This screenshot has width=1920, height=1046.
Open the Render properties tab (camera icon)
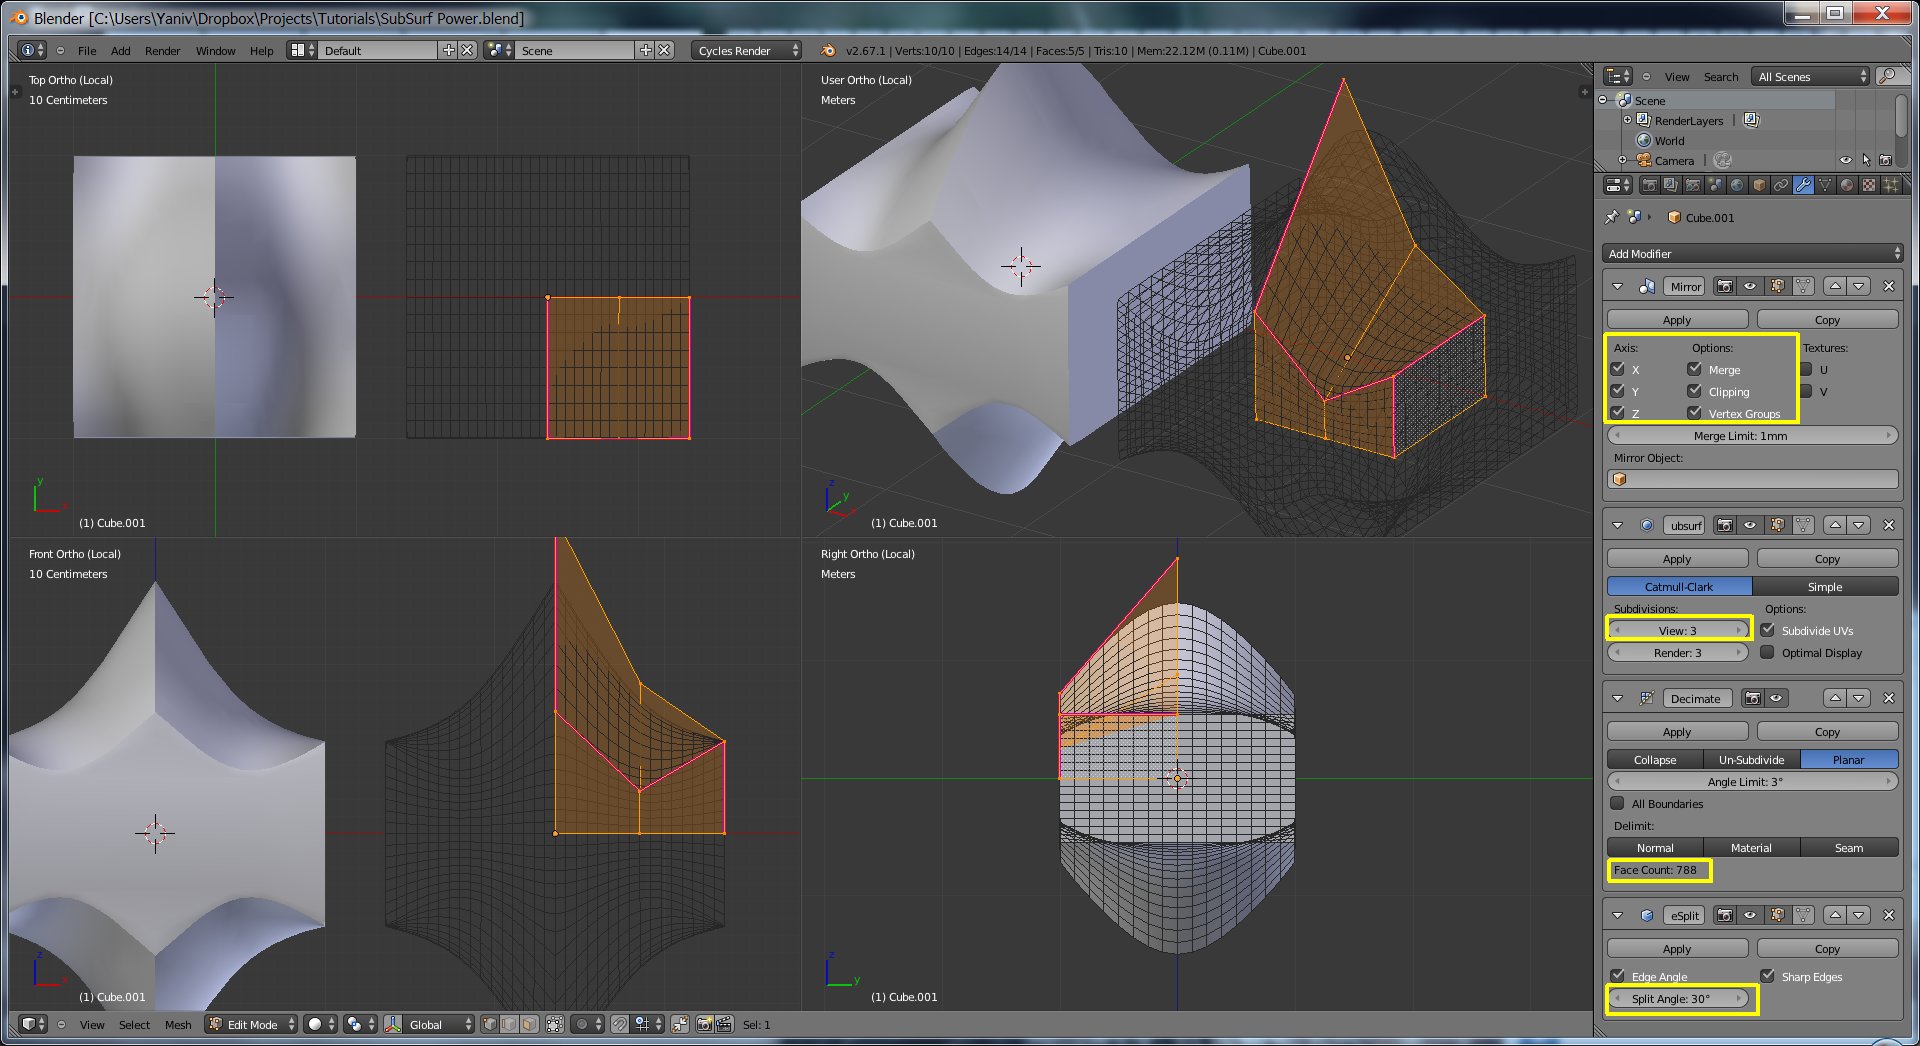(x=1649, y=185)
